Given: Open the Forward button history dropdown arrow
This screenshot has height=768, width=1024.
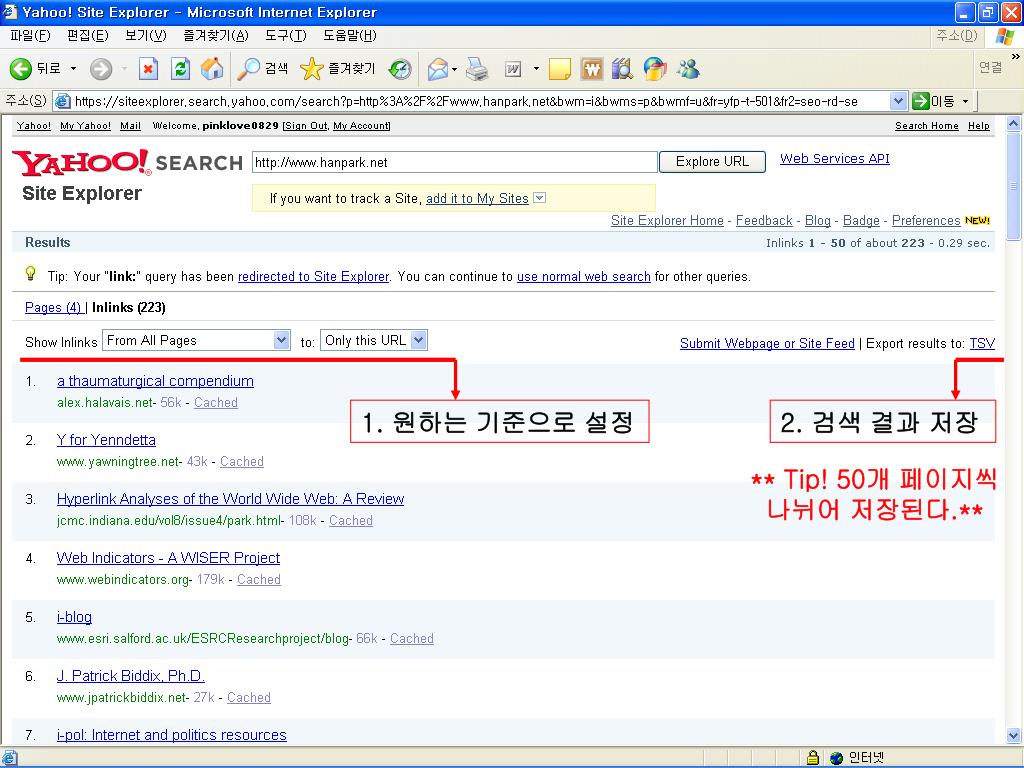Looking at the screenshot, I should (x=123, y=69).
